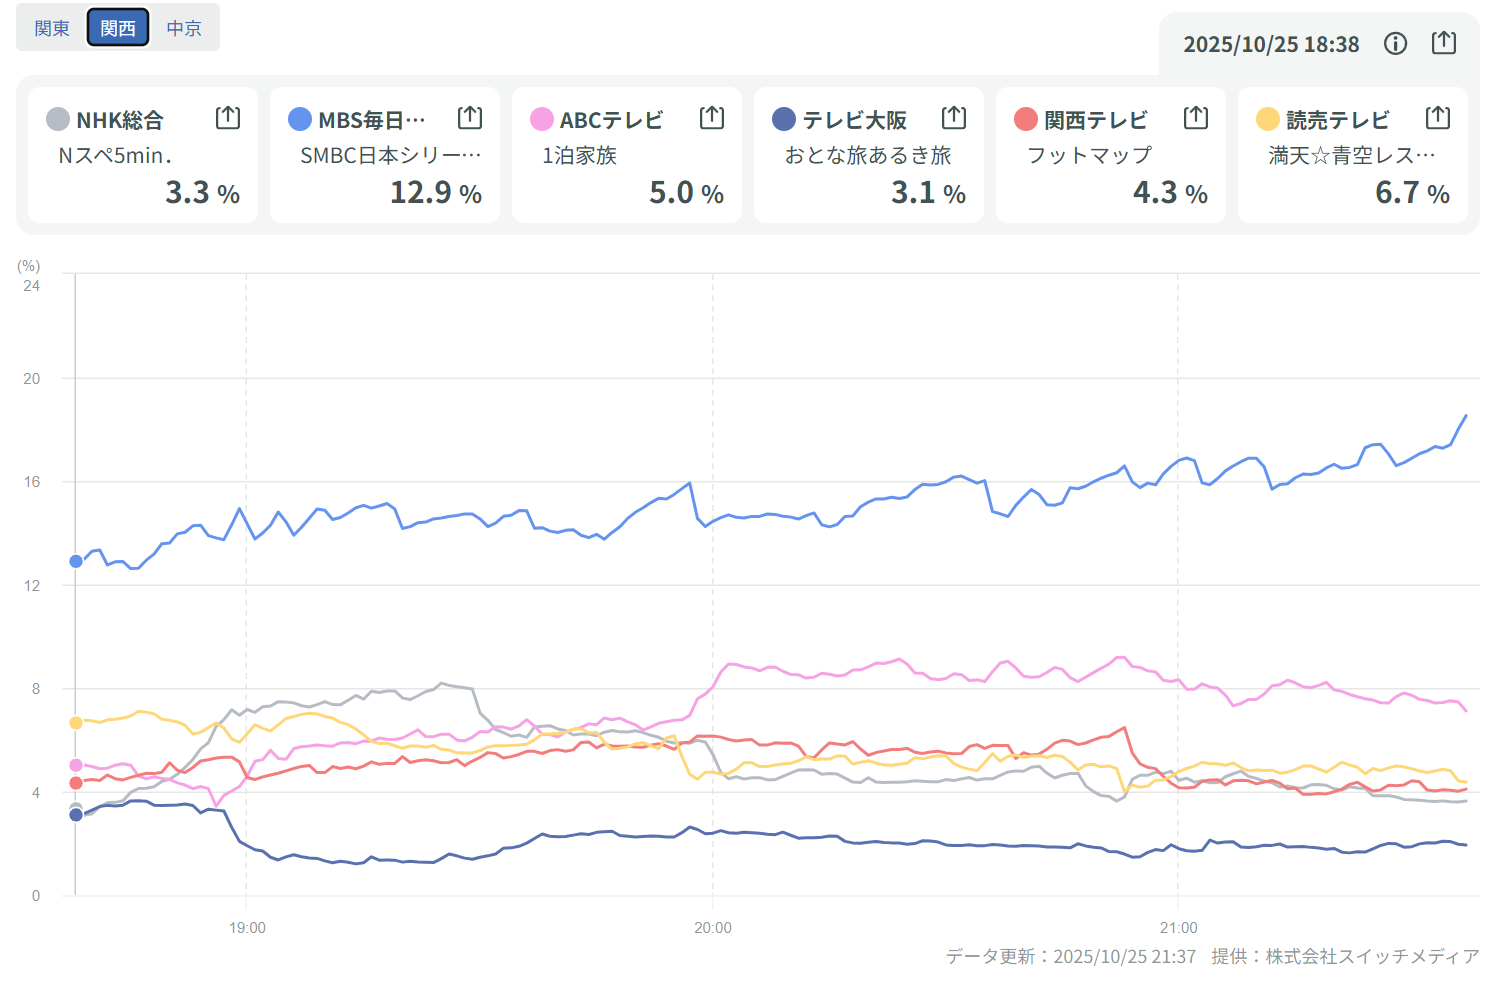Image resolution: width=1509 pixels, height=994 pixels.
Task: Open the おとな旅あるき旅 program card
Action: coord(868,155)
